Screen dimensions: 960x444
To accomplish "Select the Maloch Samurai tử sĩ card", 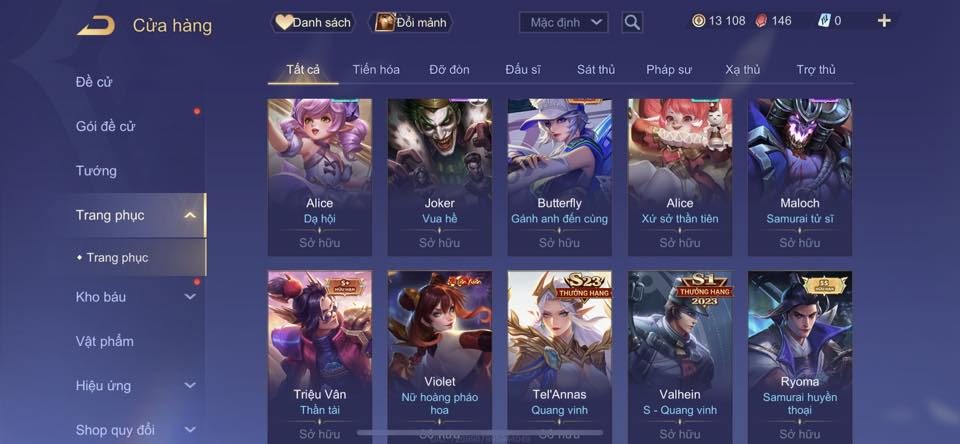I will tap(800, 177).
